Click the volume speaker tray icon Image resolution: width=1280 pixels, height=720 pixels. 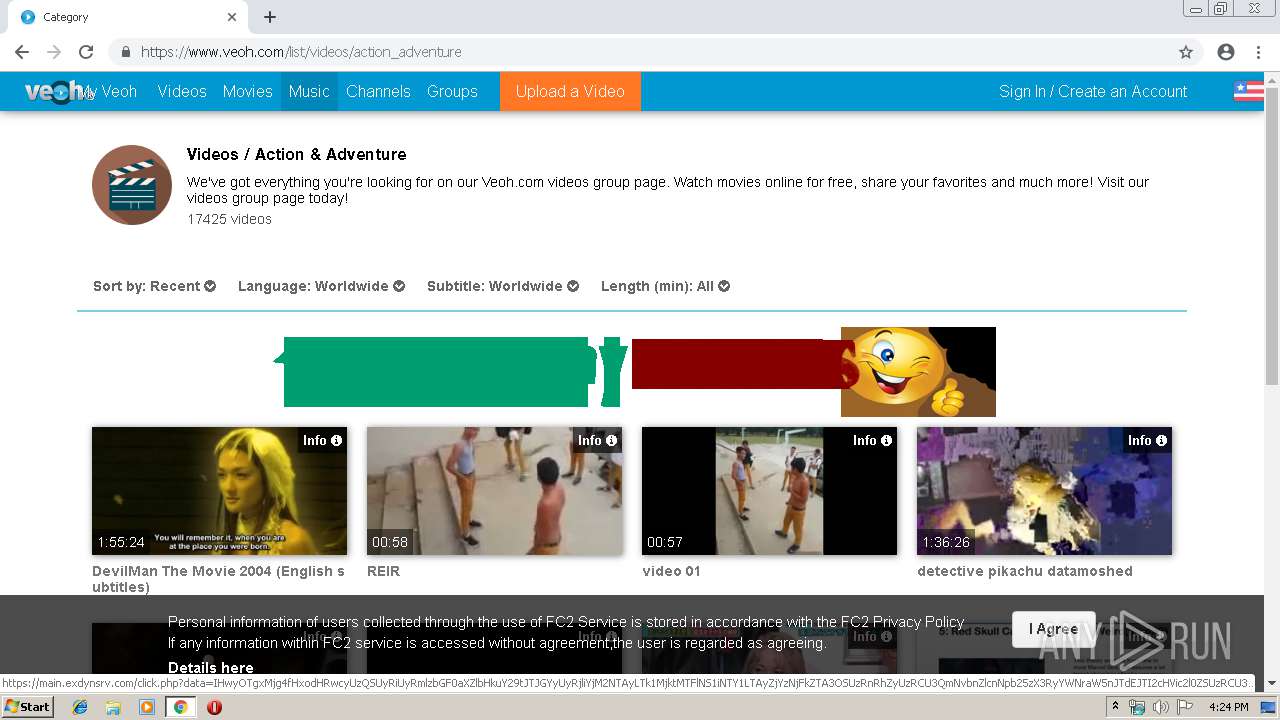(x=1160, y=707)
